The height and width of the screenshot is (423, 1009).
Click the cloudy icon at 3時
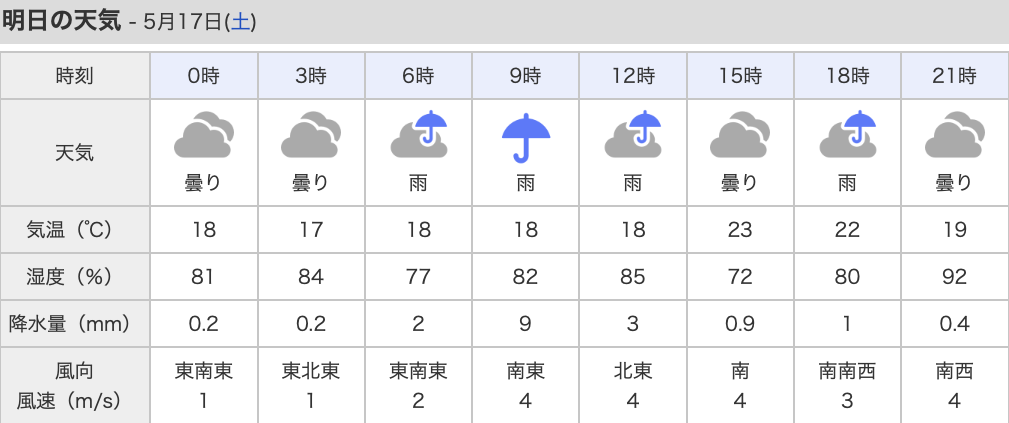(311, 135)
